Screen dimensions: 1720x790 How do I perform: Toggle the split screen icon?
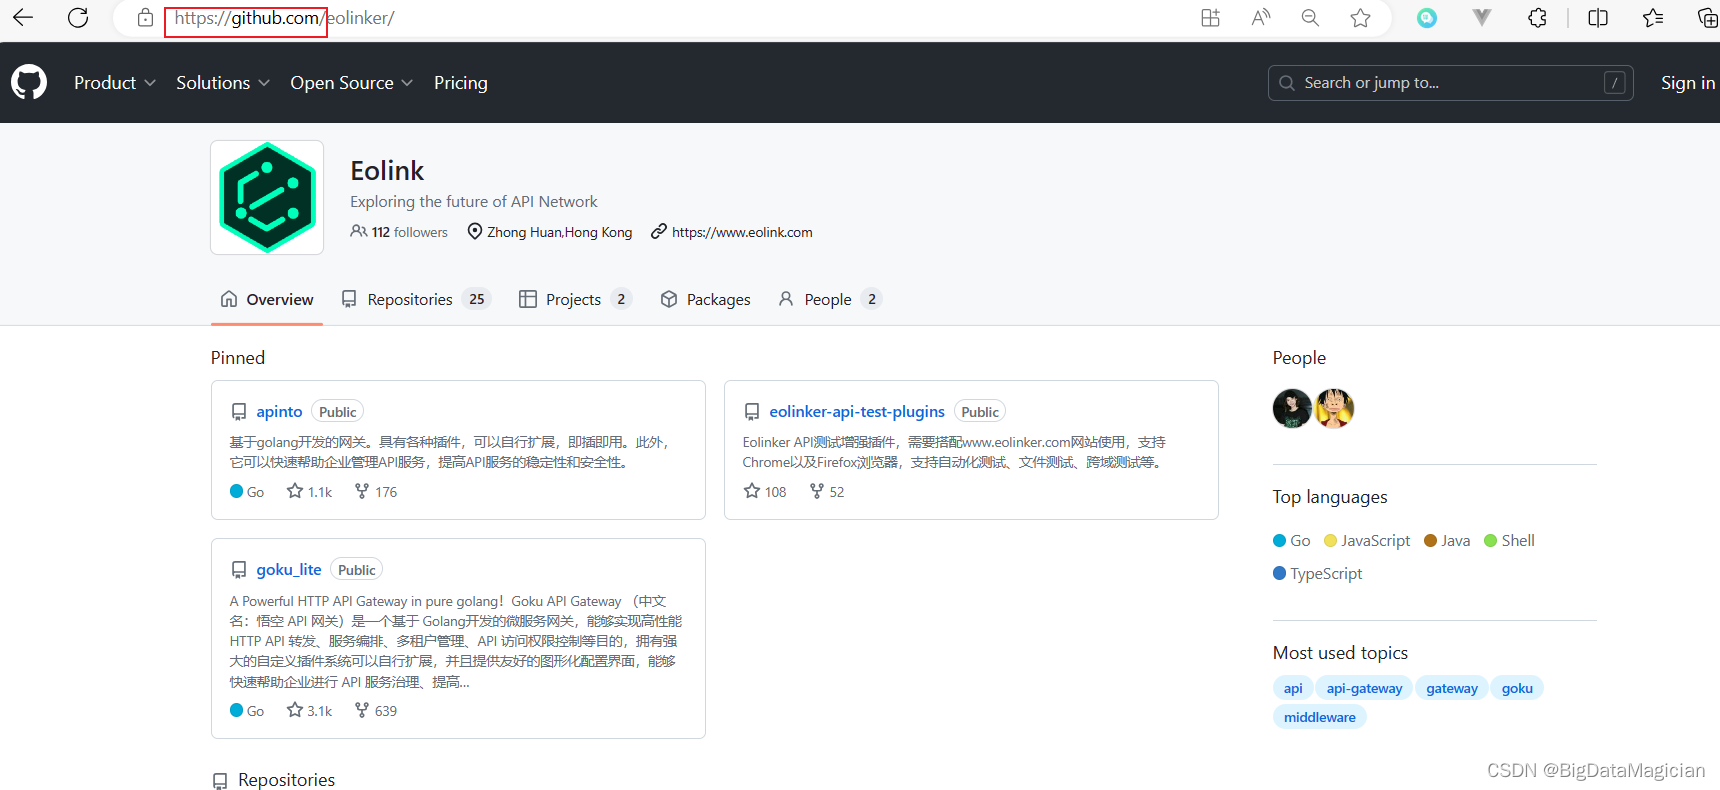(x=1598, y=18)
